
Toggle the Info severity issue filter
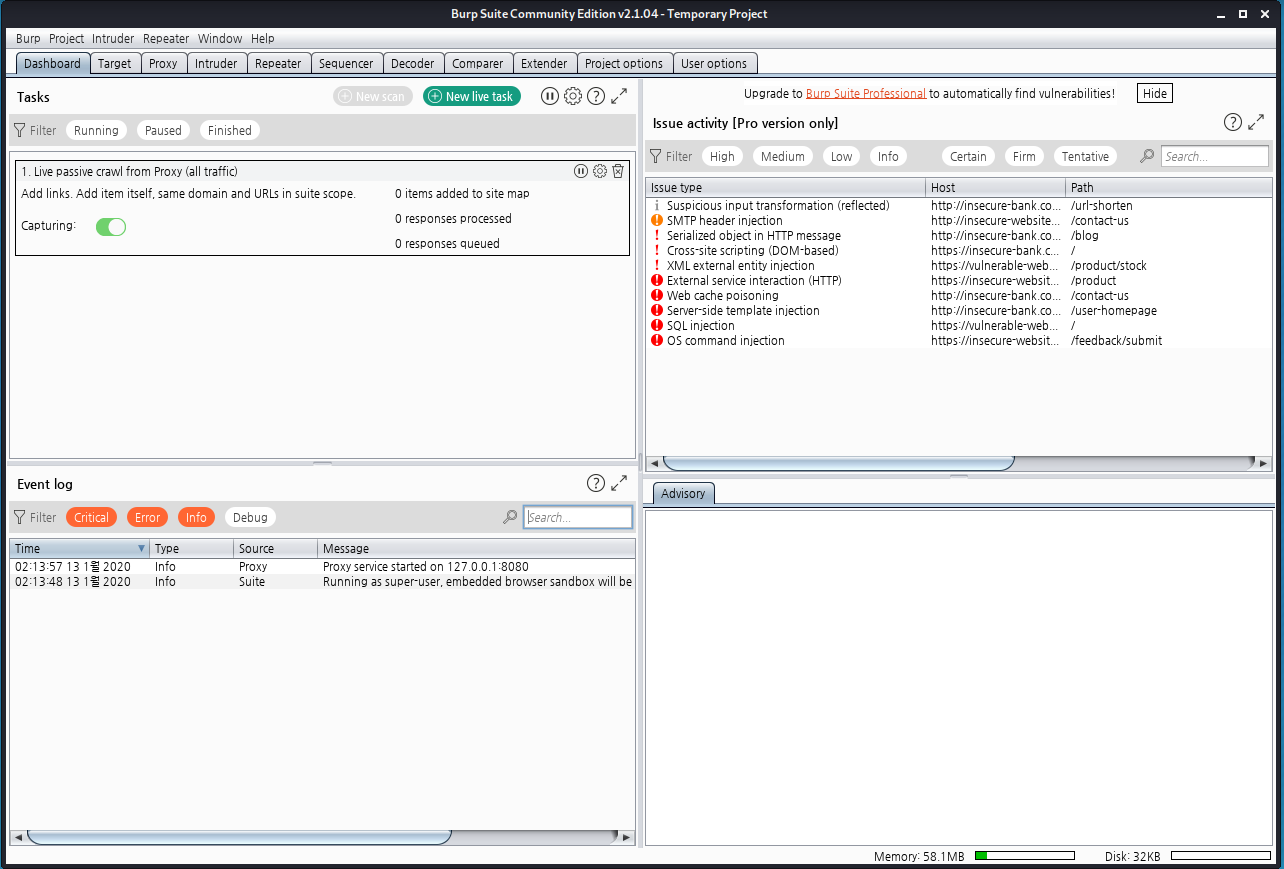coord(888,156)
